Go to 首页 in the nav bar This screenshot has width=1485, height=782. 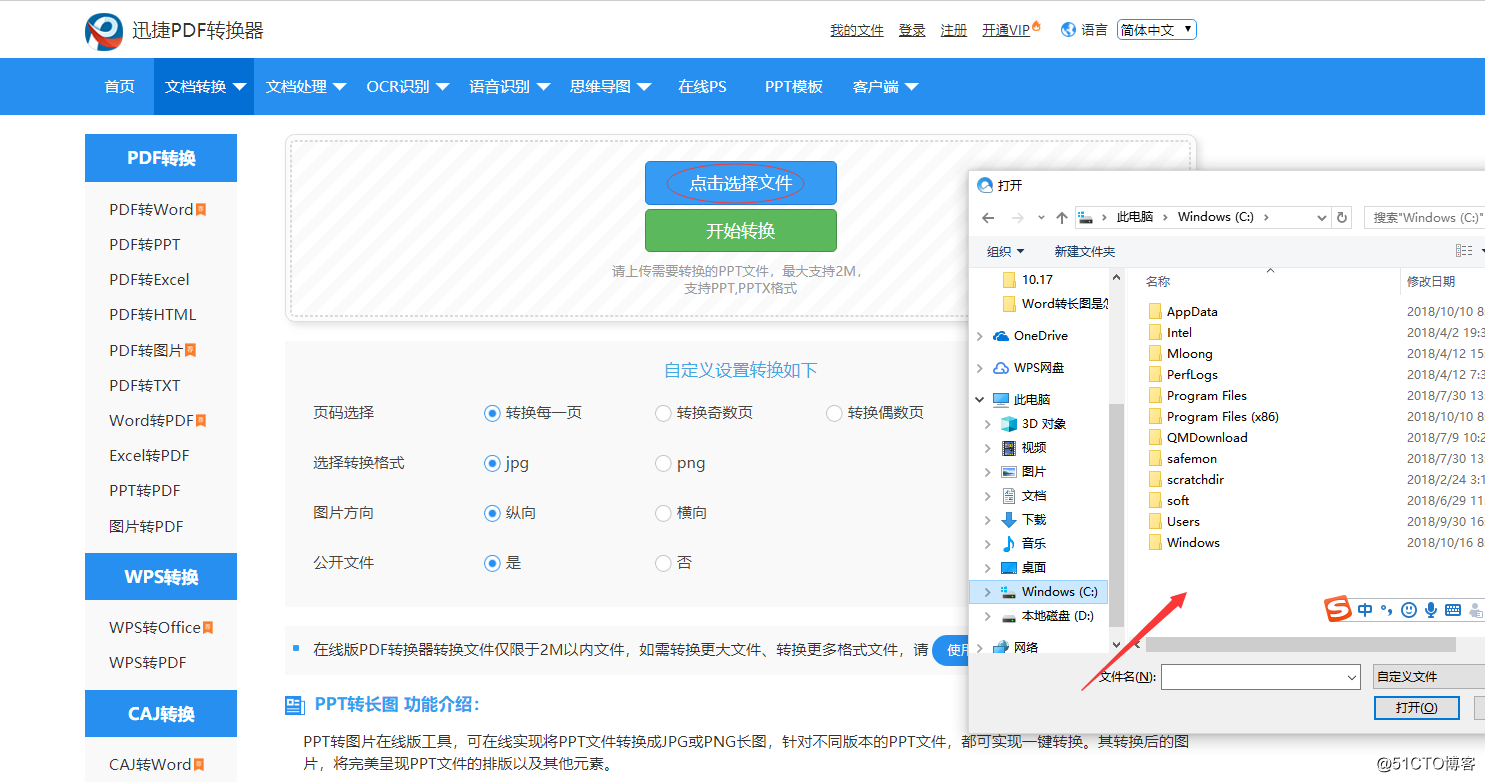coord(119,87)
